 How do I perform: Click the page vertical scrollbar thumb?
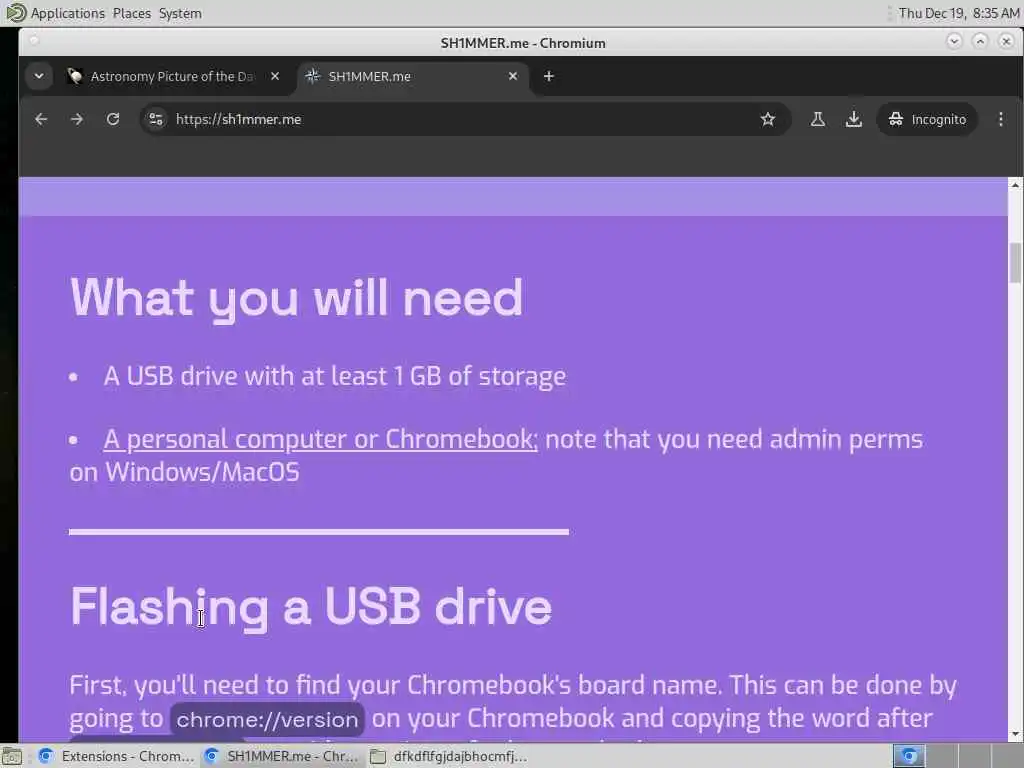click(1015, 263)
